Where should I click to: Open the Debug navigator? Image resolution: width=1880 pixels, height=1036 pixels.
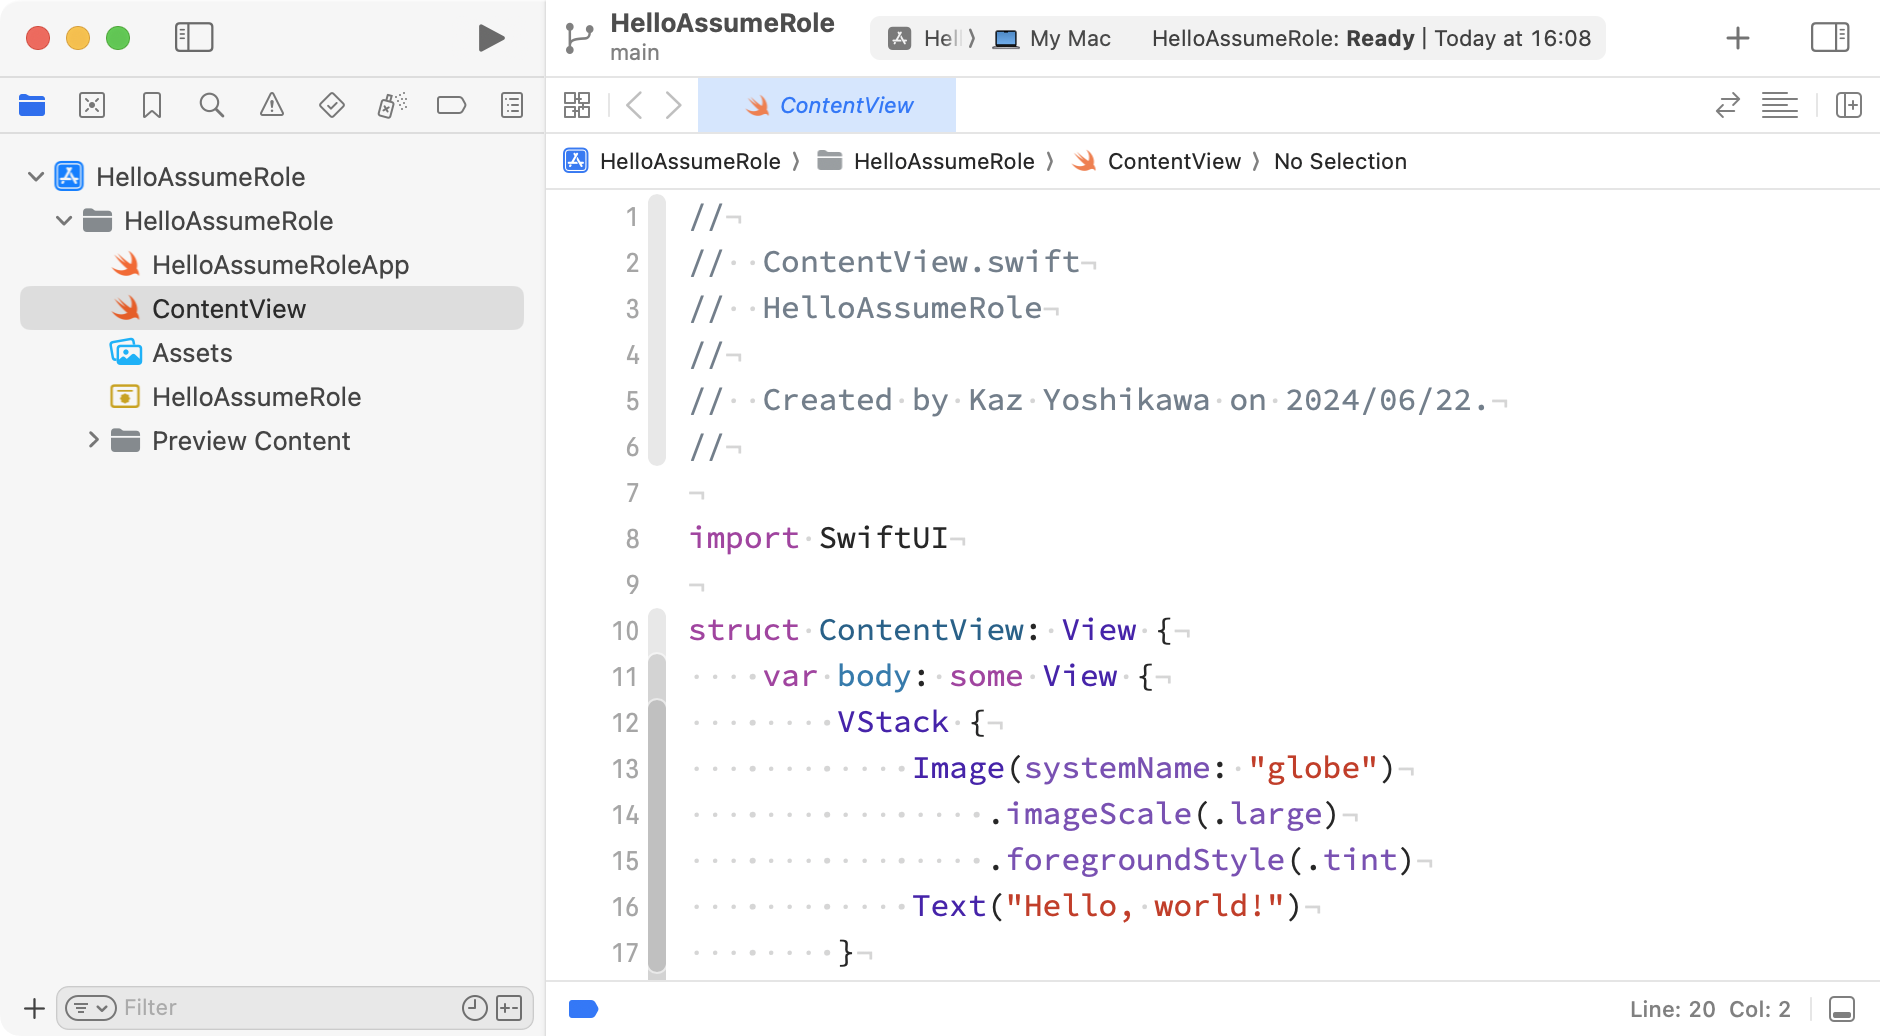tap(392, 105)
